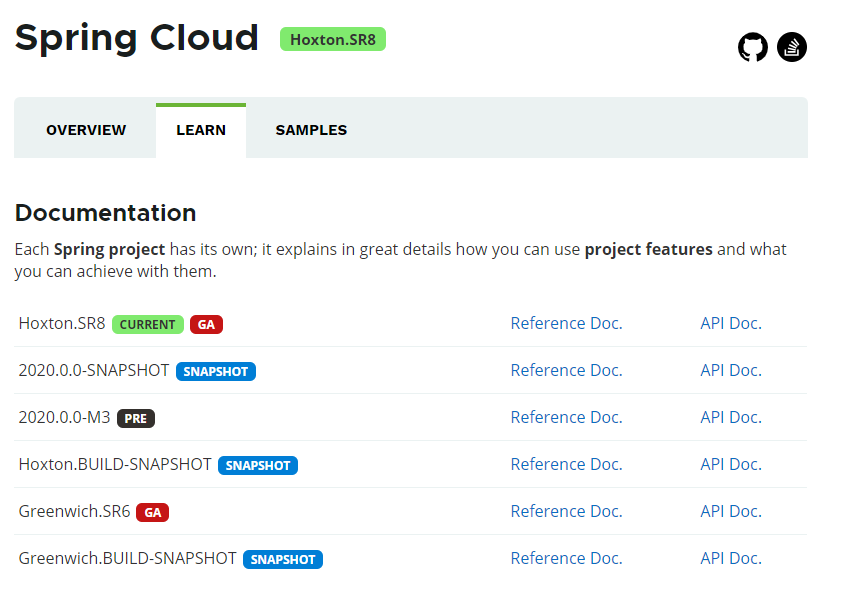Open API Doc. for Greenwich.BUILD-SNAPSHOT
847x609 pixels.
[x=731, y=558]
